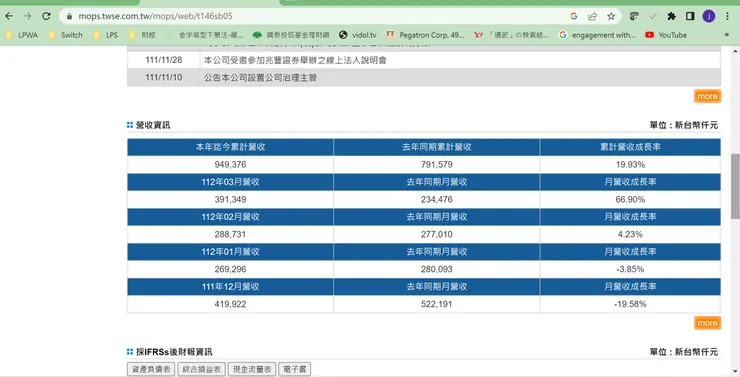Click the 112年03月營收 header
Image resolution: width=740 pixels, height=377 pixels.
point(230,182)
